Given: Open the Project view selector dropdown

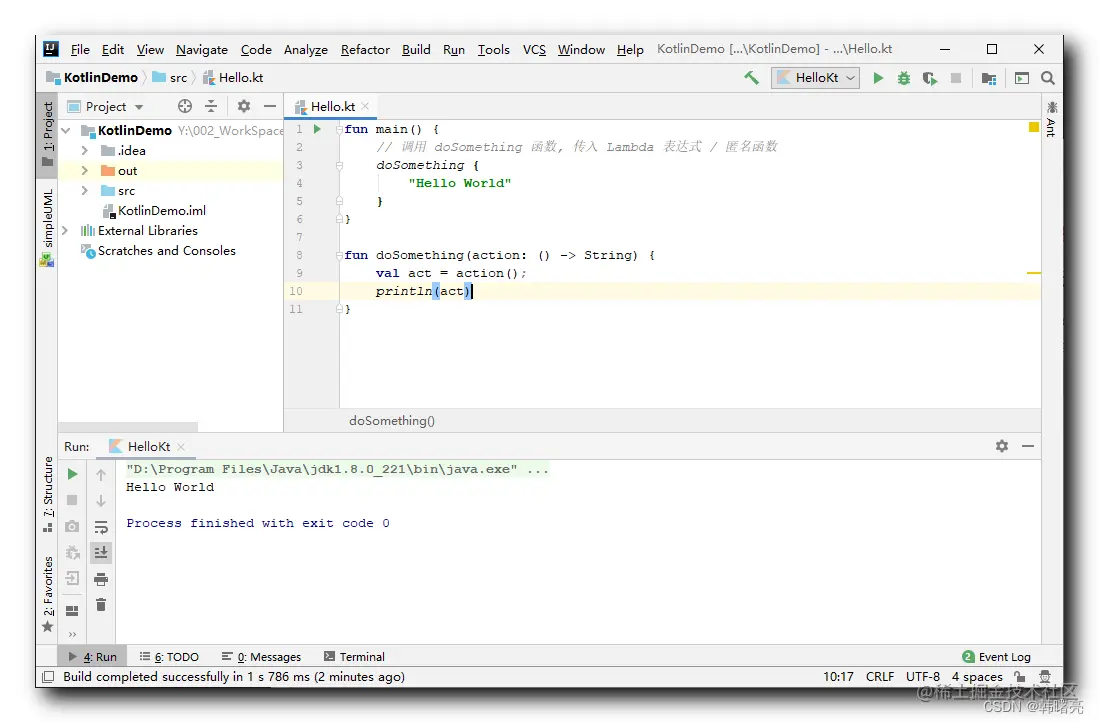Looking at the screenshot, I should coord(106,106).
